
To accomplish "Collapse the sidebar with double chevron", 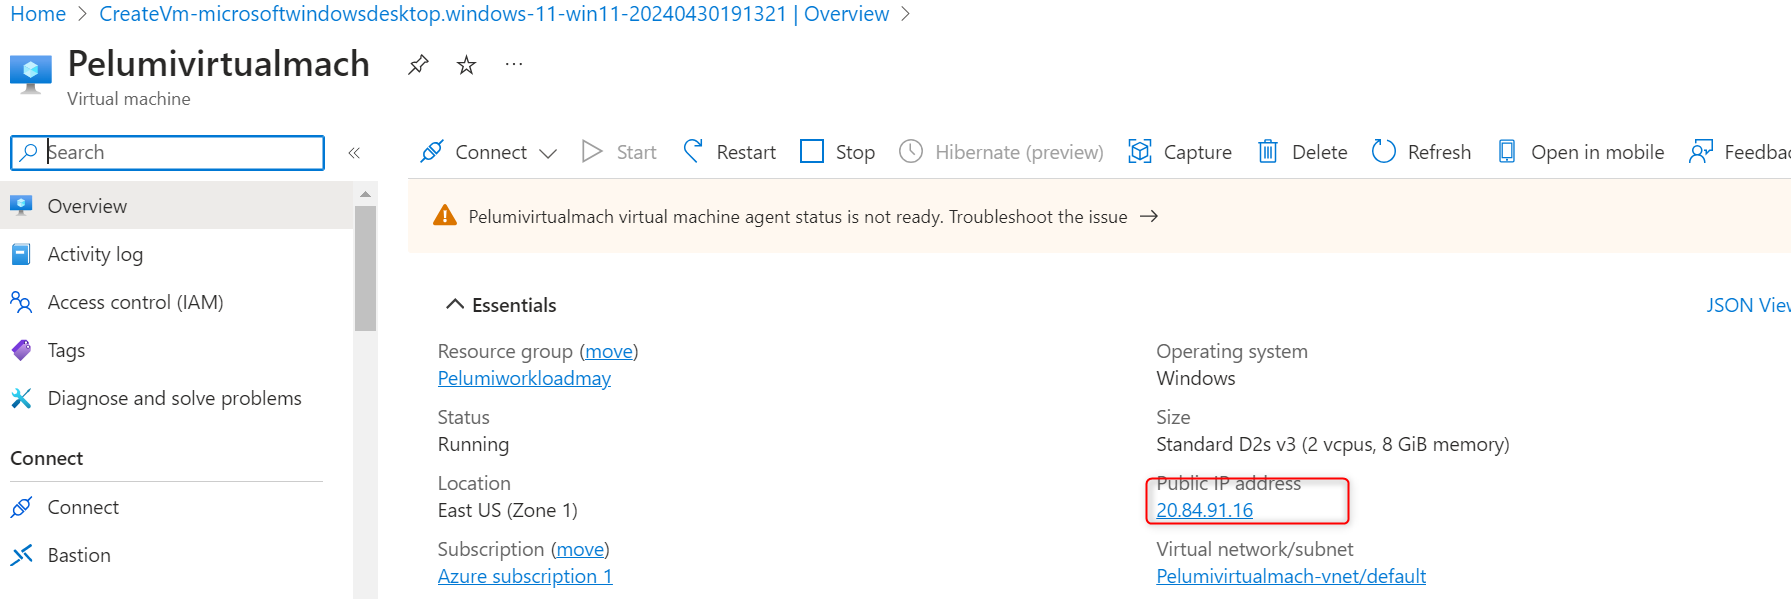I will coord(354,153).
